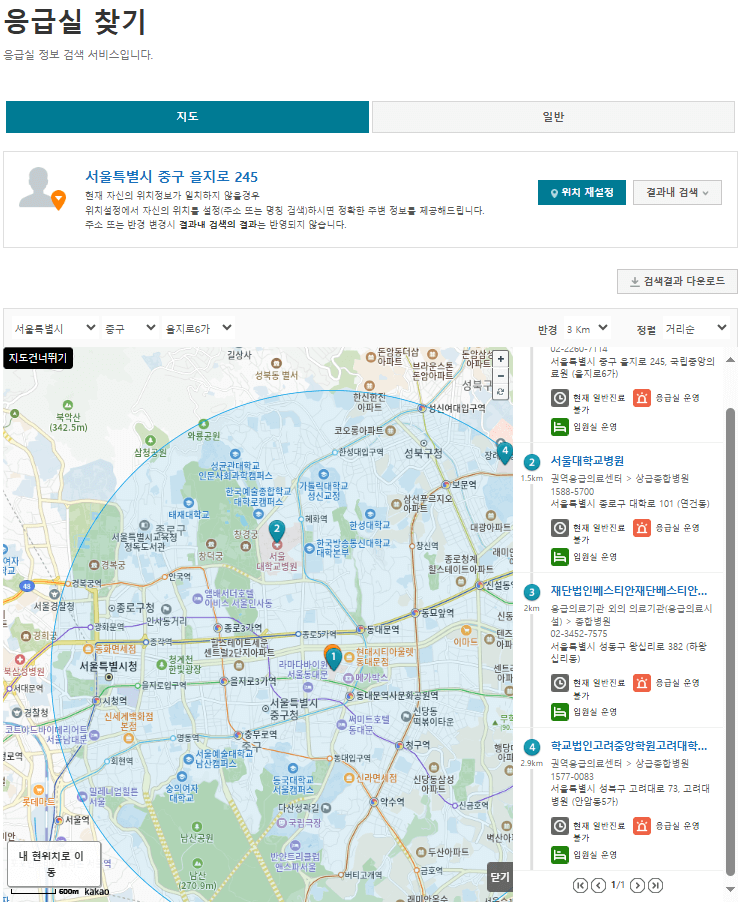This screenshot has width=741, height=918.
Task: Click the user location avatar icon
Action: [42, 188]
